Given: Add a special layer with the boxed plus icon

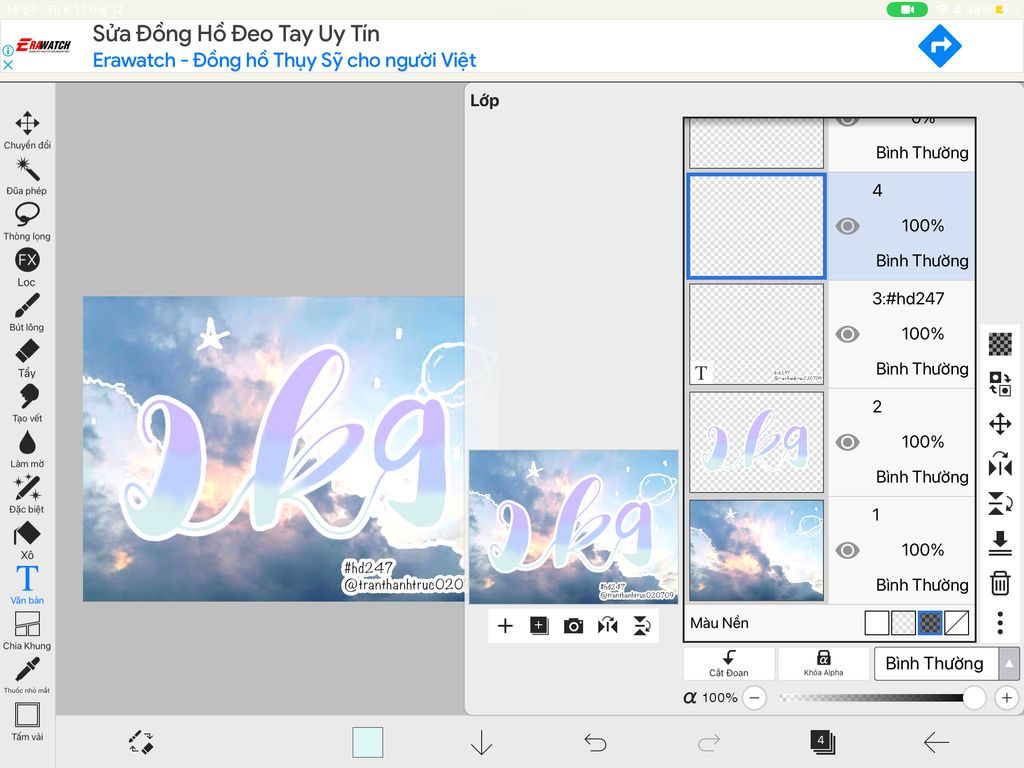Looking at the screenshot, I should pos(539,626).
